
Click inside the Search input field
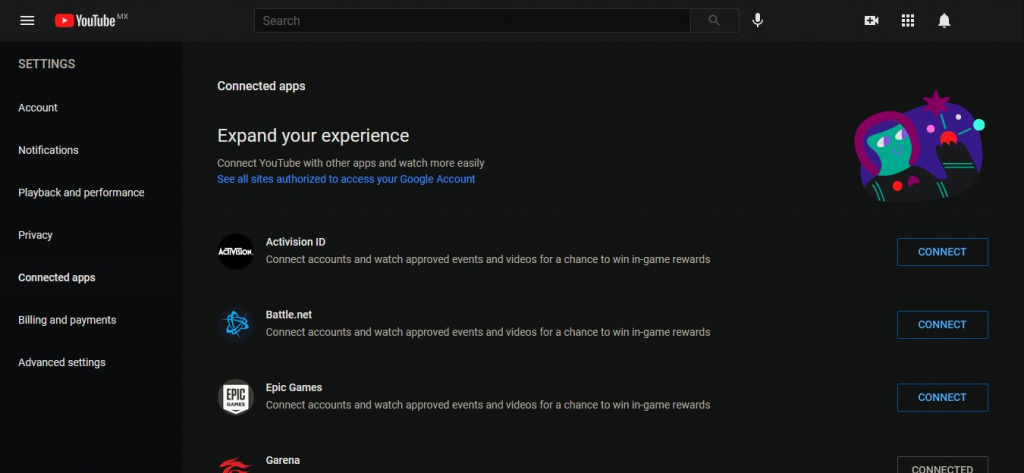(x=472, y=21)
